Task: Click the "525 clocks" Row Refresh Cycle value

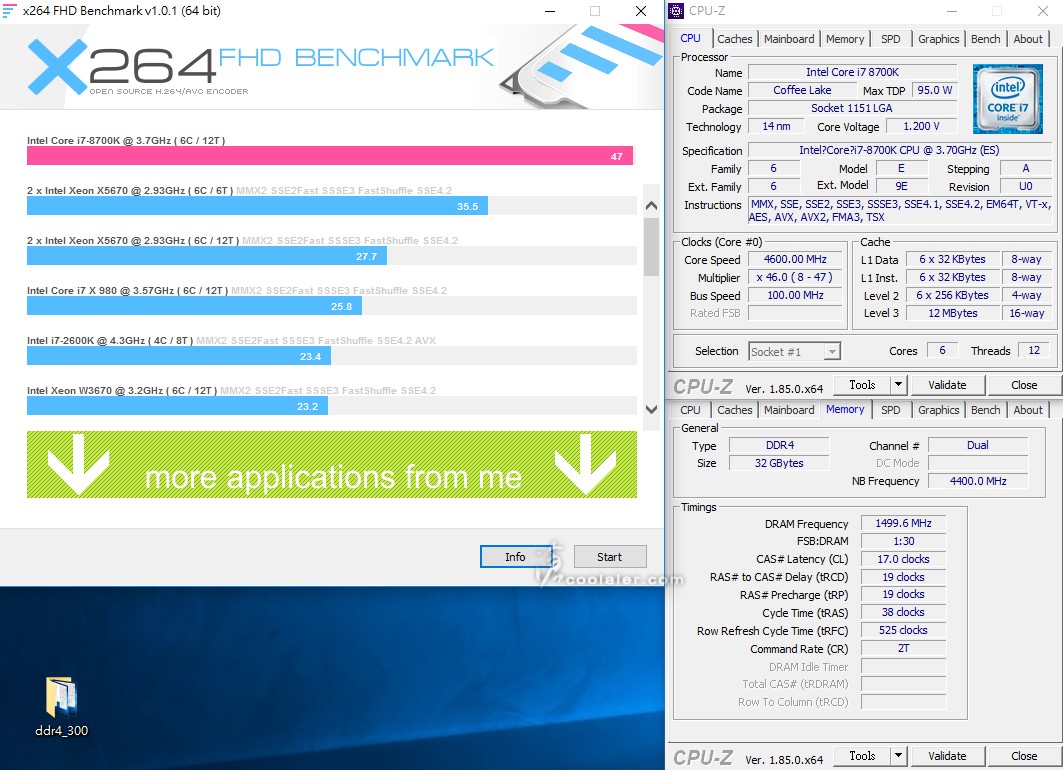Action: 903,630
